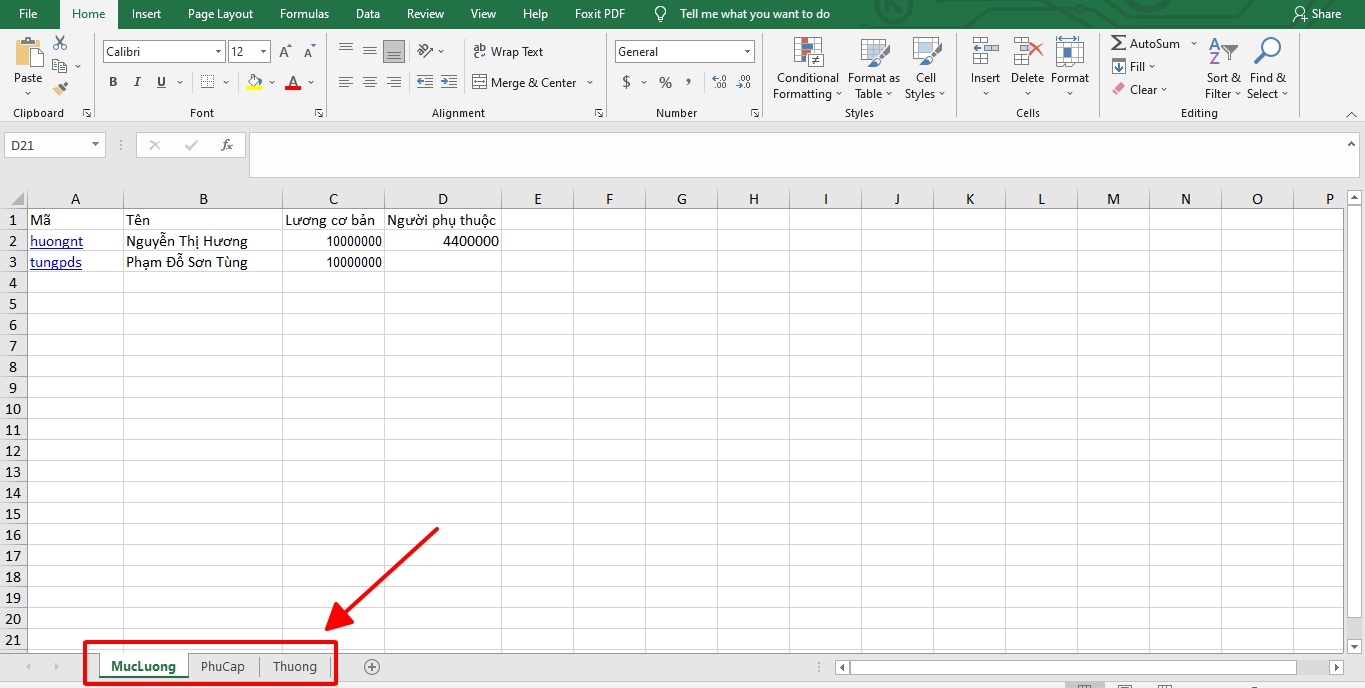Open the General number format dropdown
The height and width of the screenshot is (688, 1365).
pos(746,52)
